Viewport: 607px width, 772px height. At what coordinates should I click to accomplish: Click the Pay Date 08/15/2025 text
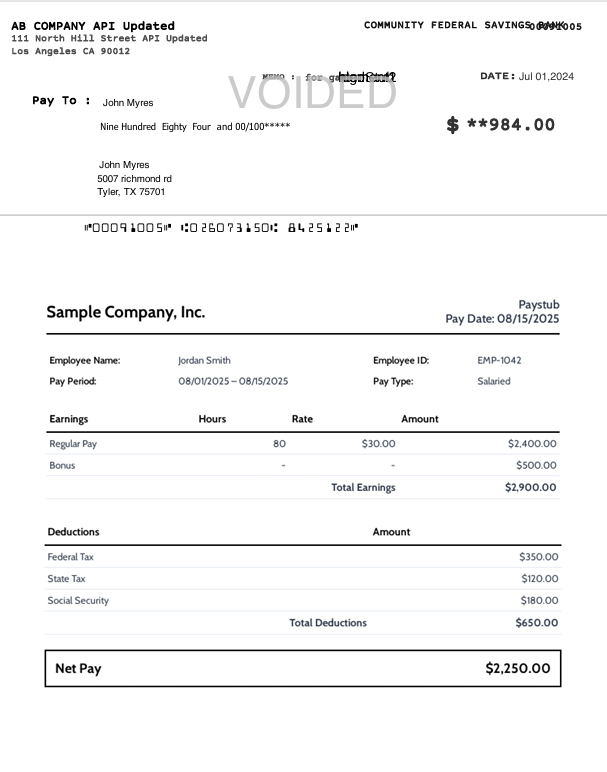click(x=502, y=319)
